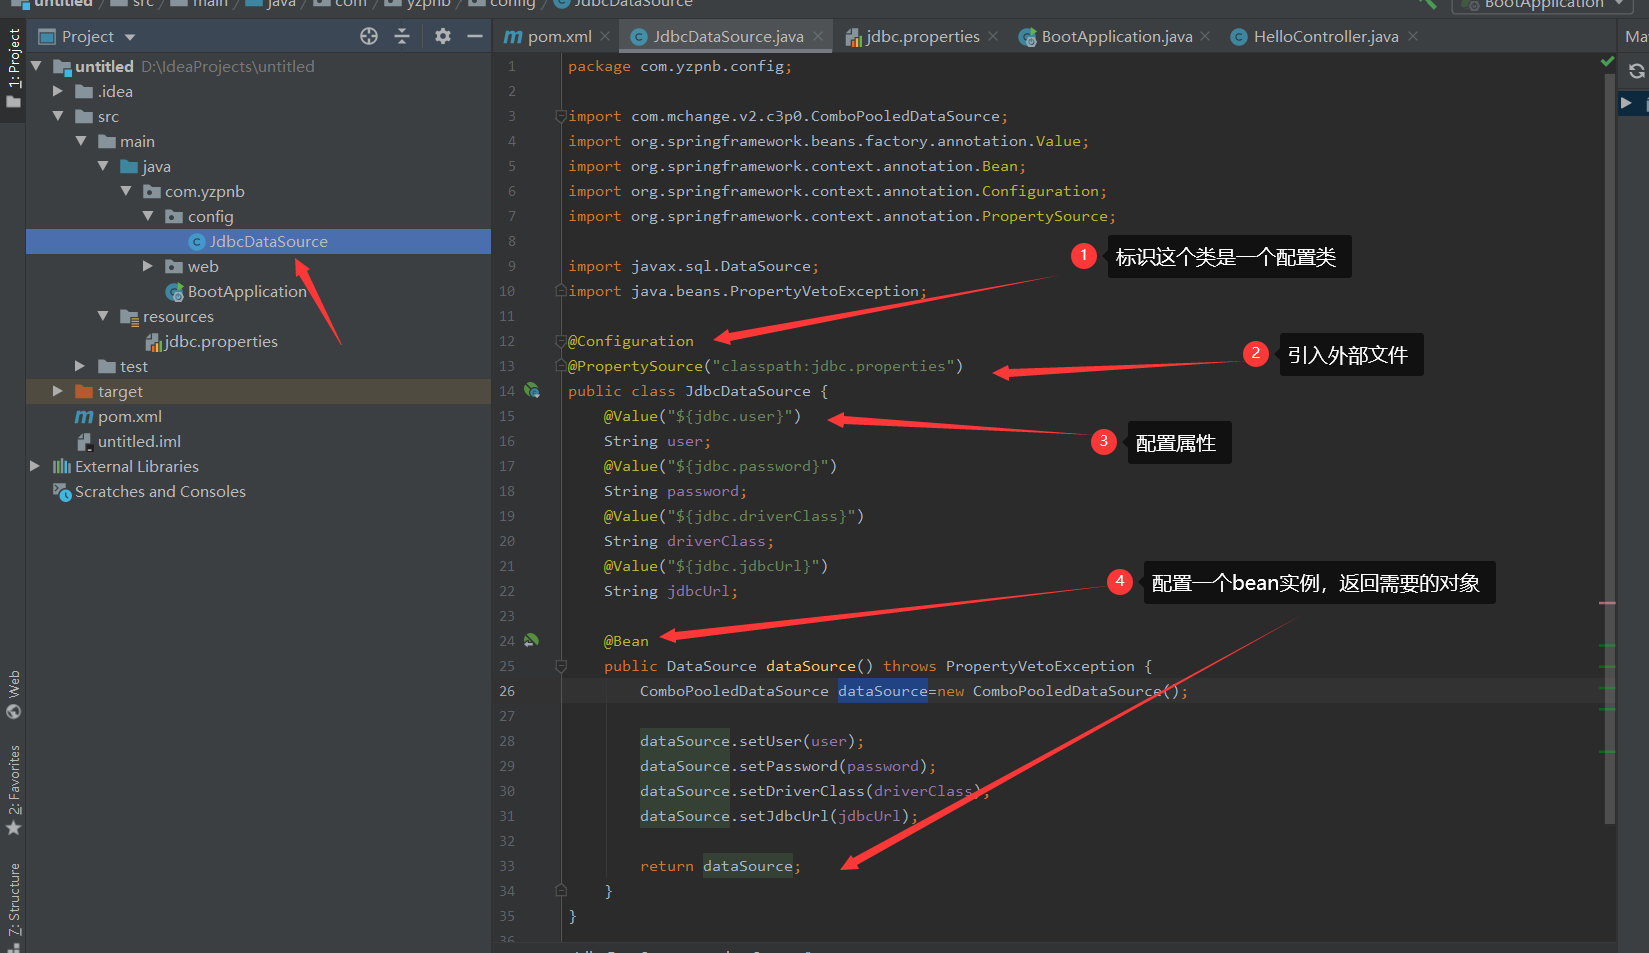Collapse the main folder arrow
The height and width of the screenshot is (953, 1649).
[x=81, y=141]
